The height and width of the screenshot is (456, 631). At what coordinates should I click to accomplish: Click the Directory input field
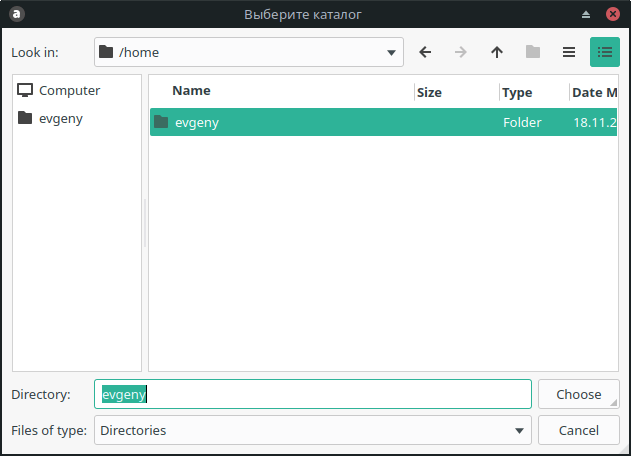[x=313, y=394]
